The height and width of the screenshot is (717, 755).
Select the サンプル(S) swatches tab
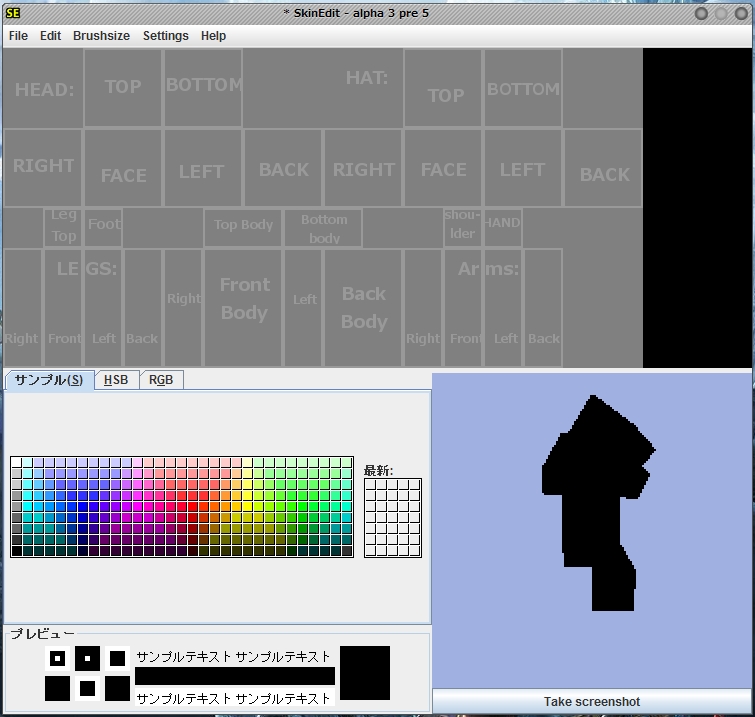[x=49, y=380]
